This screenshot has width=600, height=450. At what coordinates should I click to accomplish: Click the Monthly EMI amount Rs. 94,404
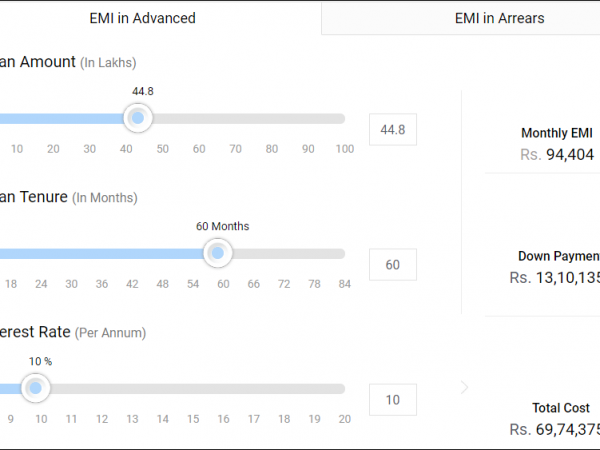pos(557,155)
